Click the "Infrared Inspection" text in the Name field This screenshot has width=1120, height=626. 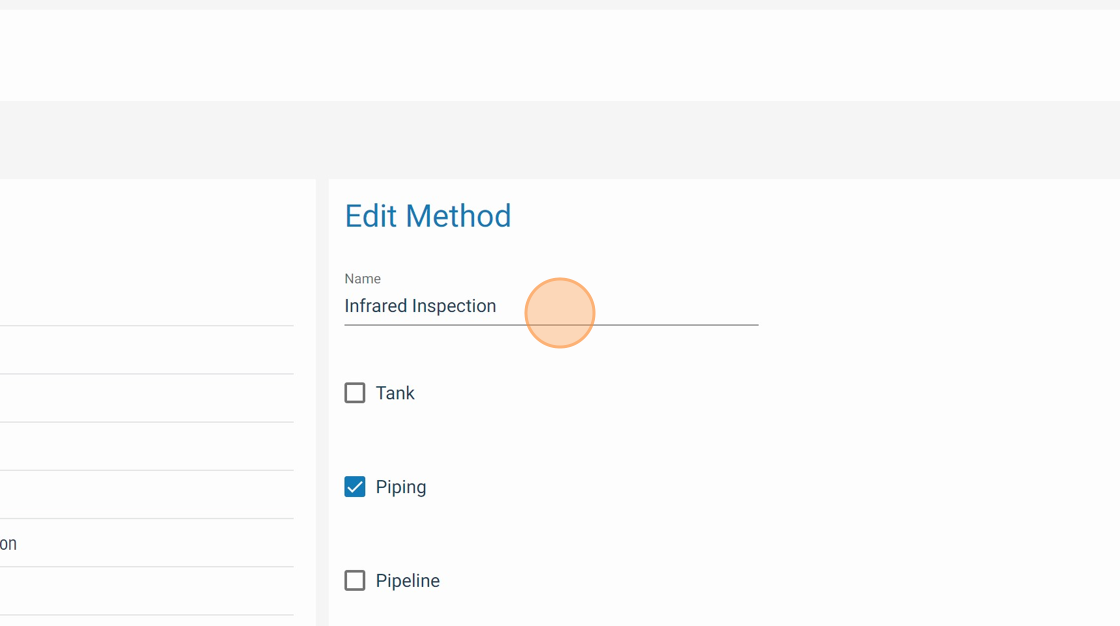(420, 306)
